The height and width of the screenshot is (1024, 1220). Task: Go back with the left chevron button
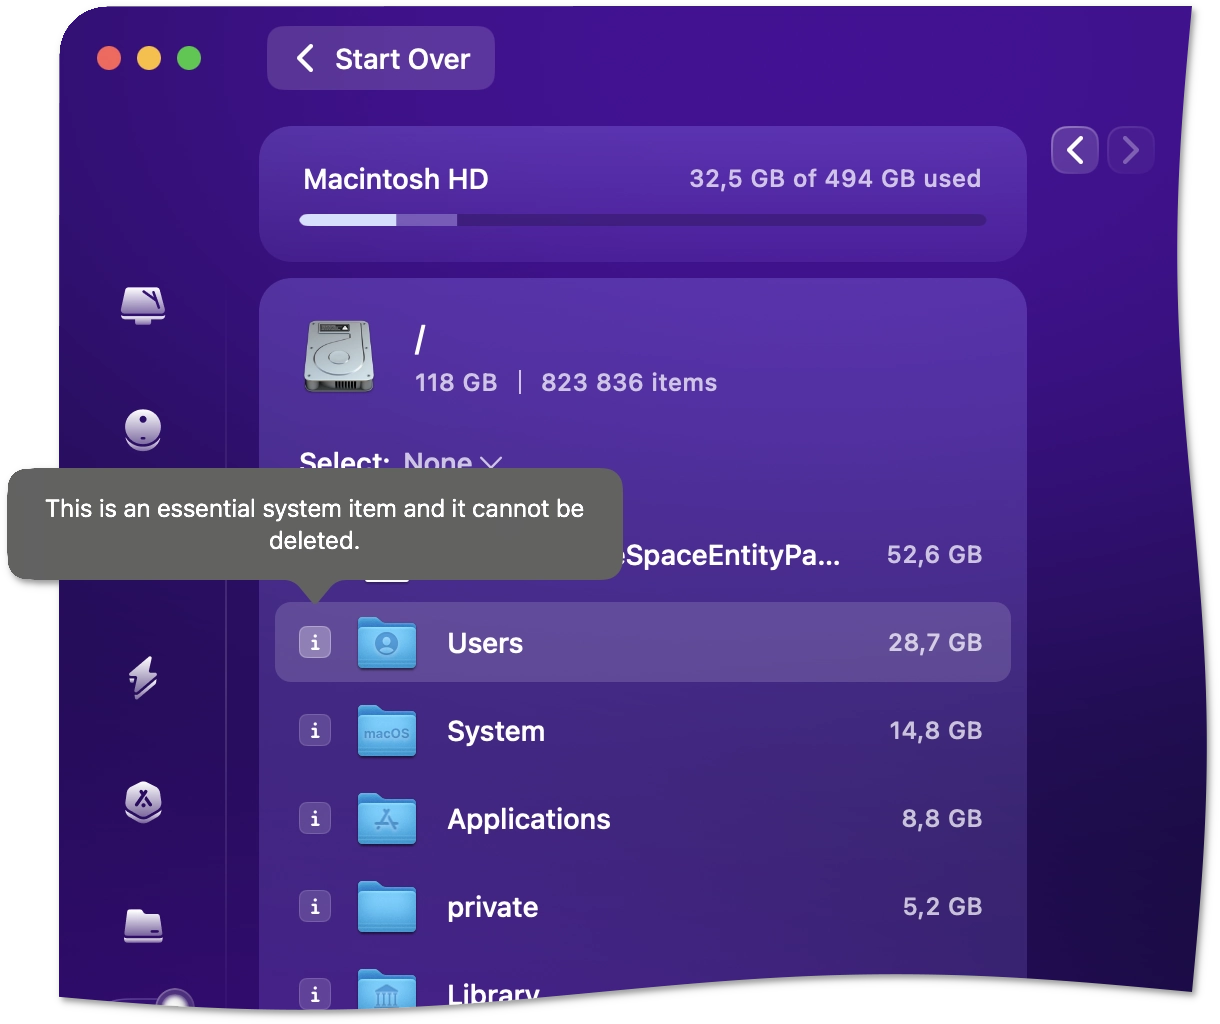point(1075,150)
